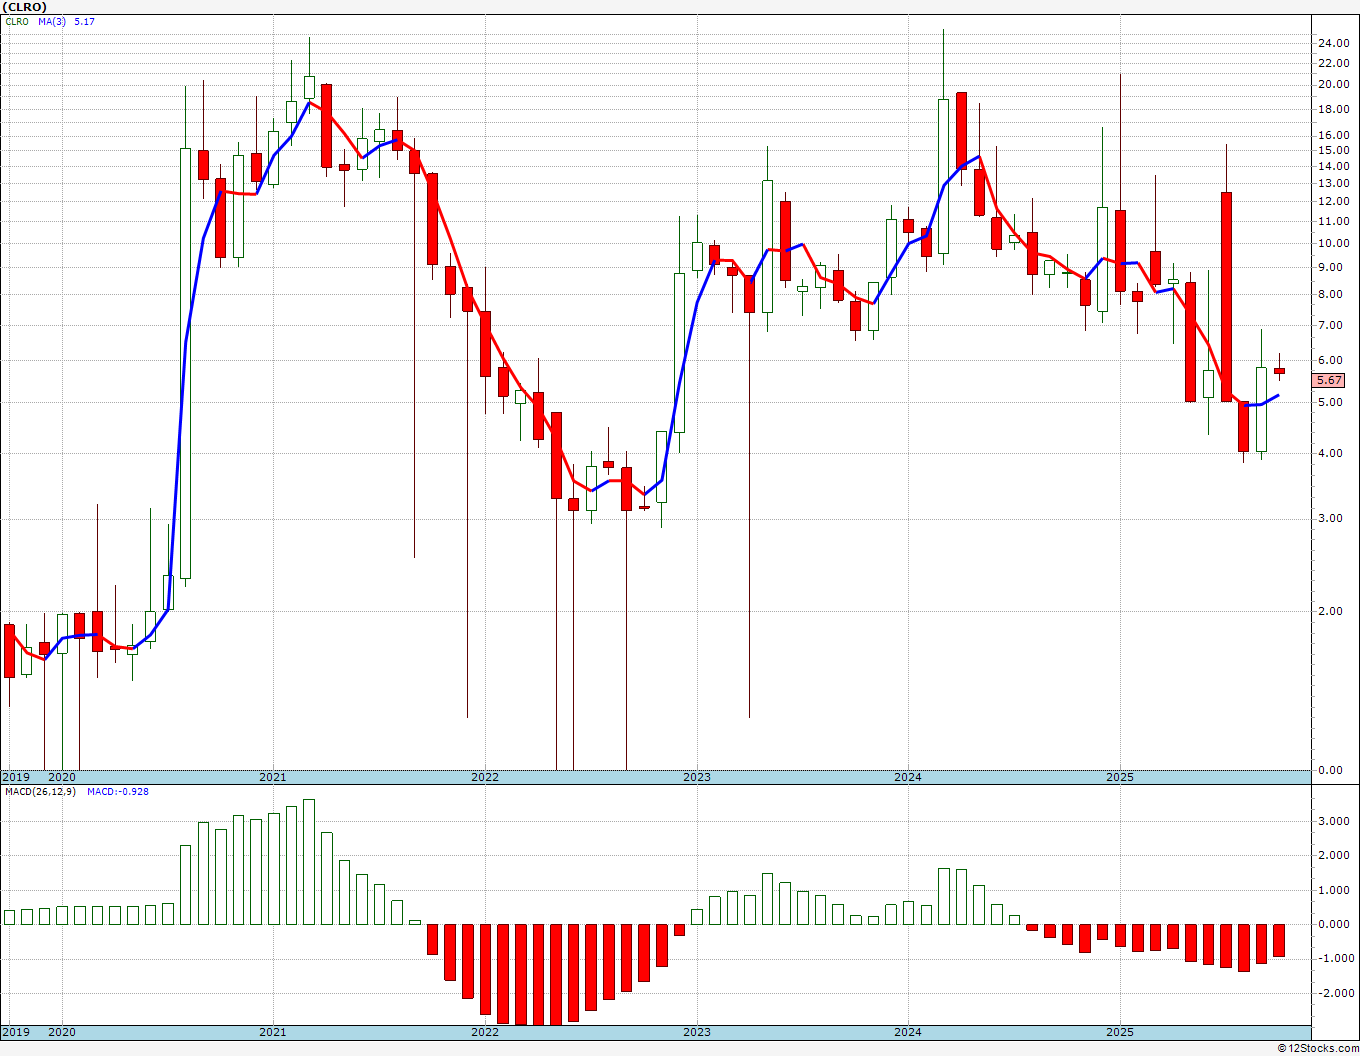Click the (CLRO) chart title
Image resolution: width=1360 pixels, height=1056 pixels.
coord(24,6)
